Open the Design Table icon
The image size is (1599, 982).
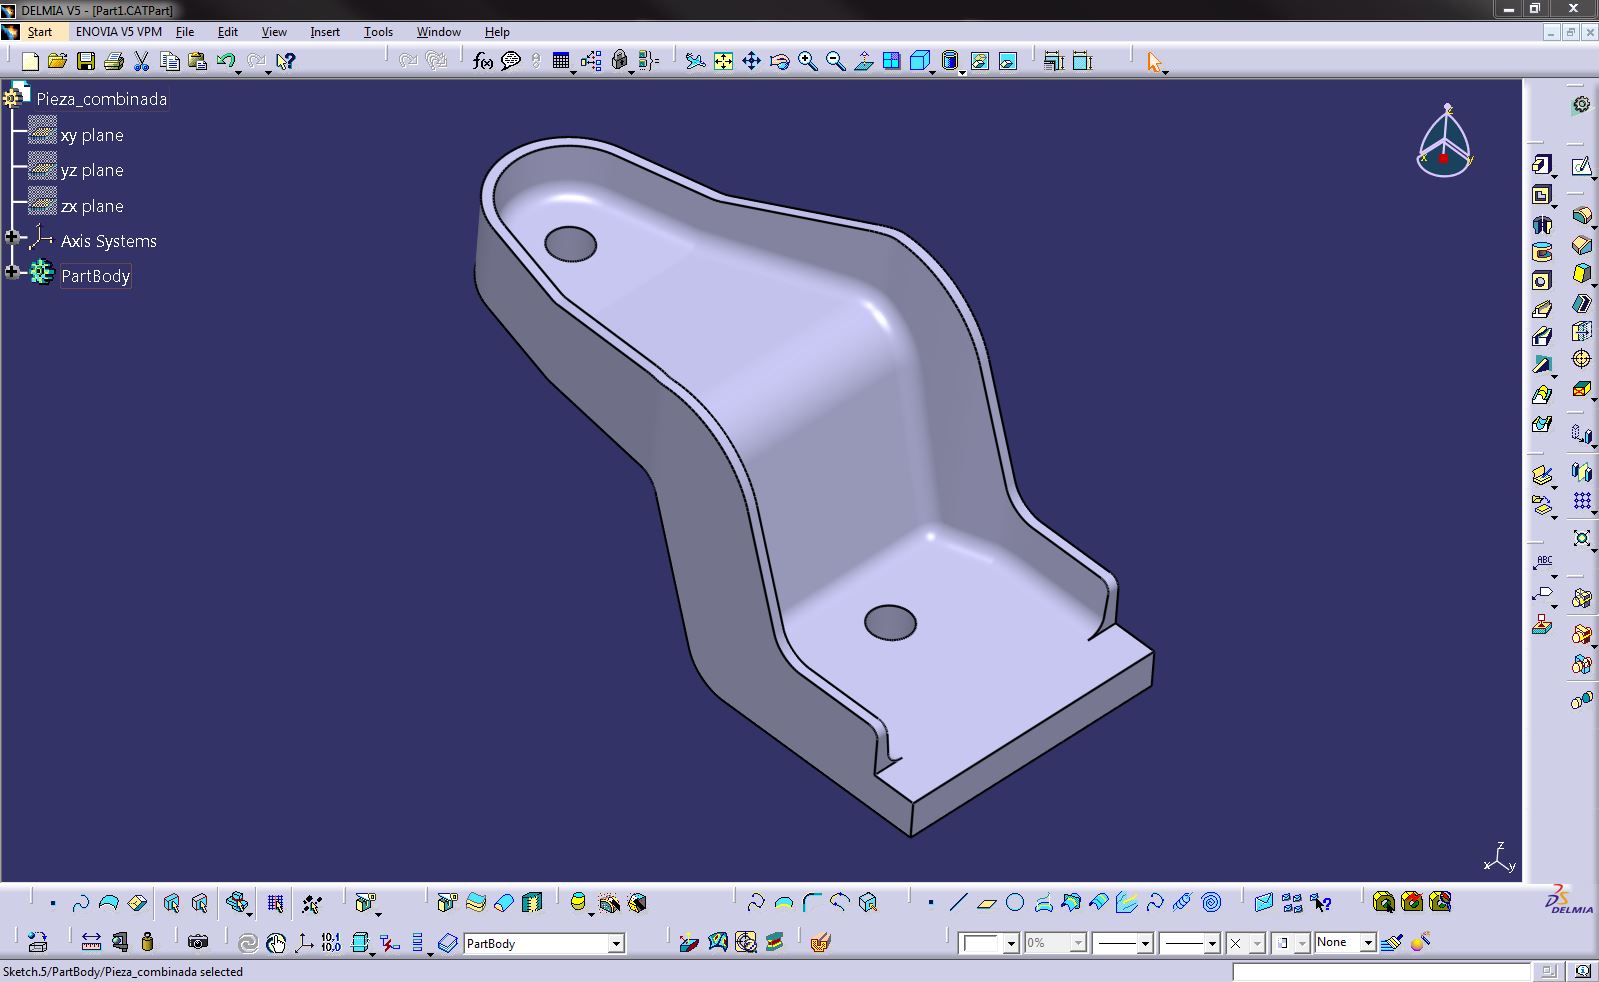[x=561, y=61]
